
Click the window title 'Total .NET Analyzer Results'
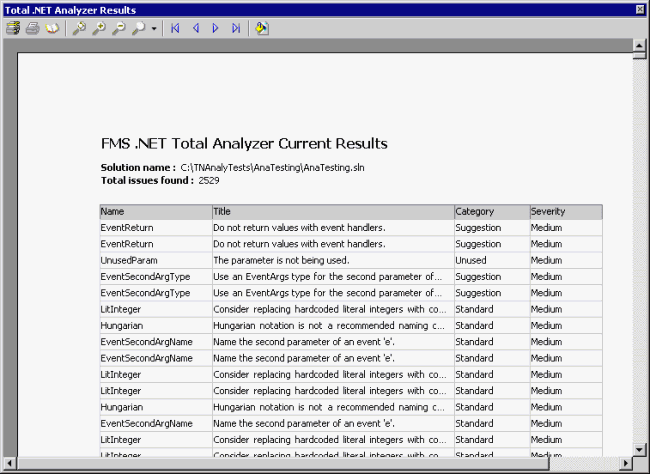click(70, 10)
